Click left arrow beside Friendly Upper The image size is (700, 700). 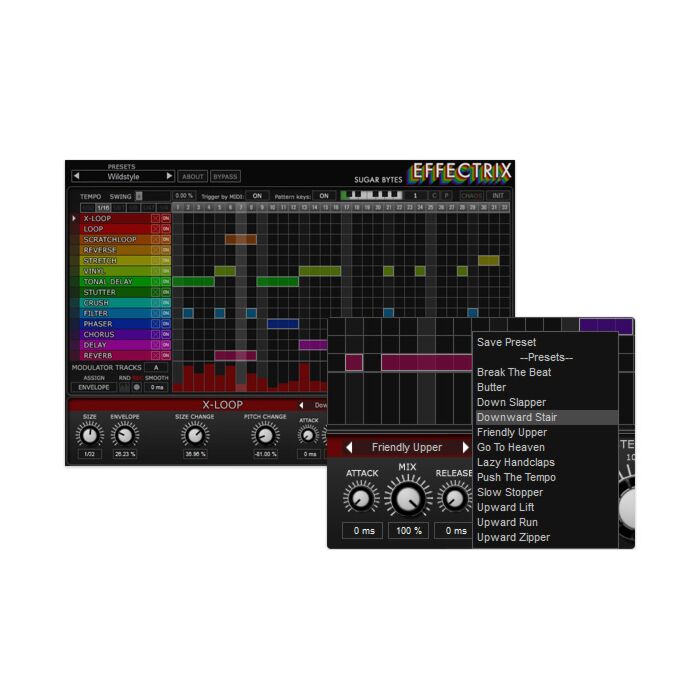click(x=349, y=447)
